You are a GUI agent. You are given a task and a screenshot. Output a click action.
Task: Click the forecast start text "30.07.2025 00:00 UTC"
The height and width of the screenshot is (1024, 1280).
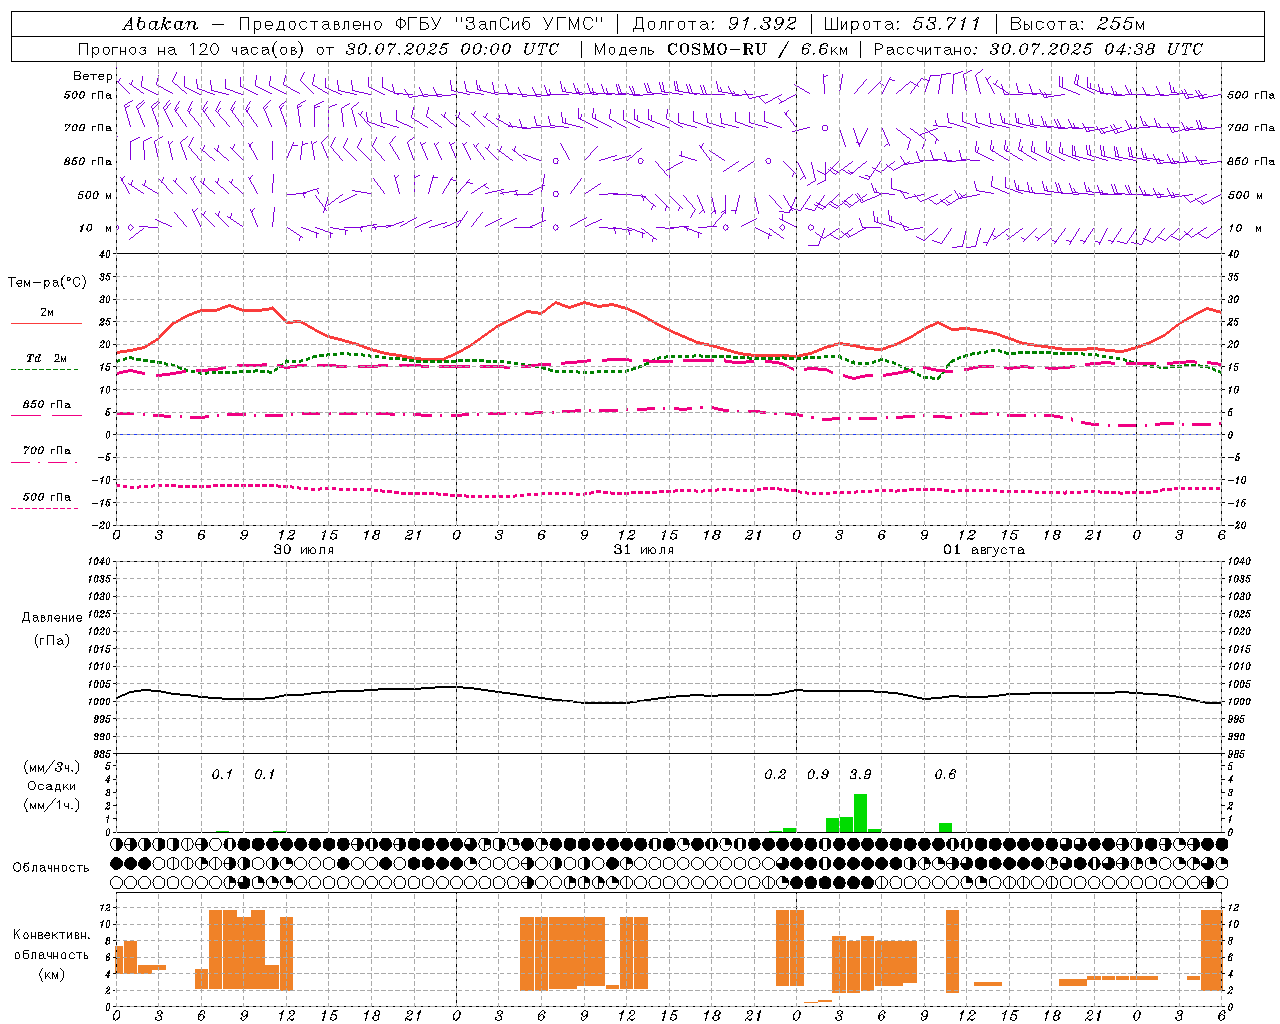point(452,49)
